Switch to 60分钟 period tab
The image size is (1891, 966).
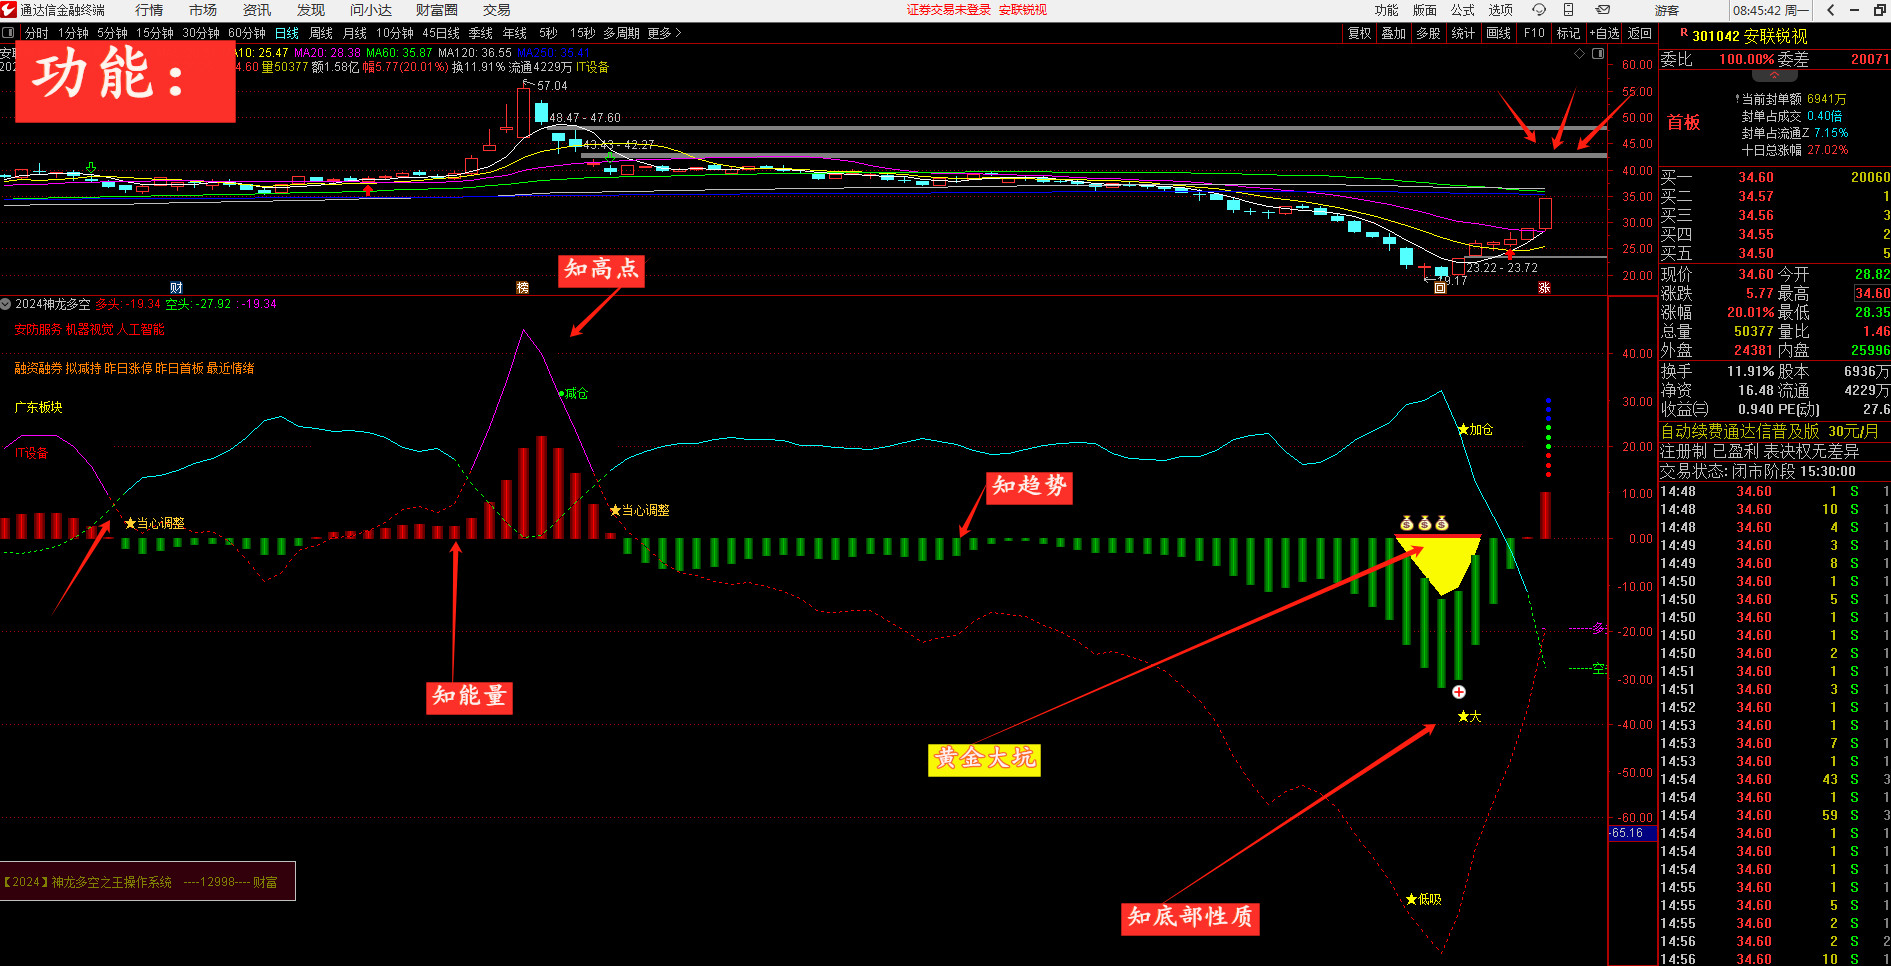coord(247,33)
